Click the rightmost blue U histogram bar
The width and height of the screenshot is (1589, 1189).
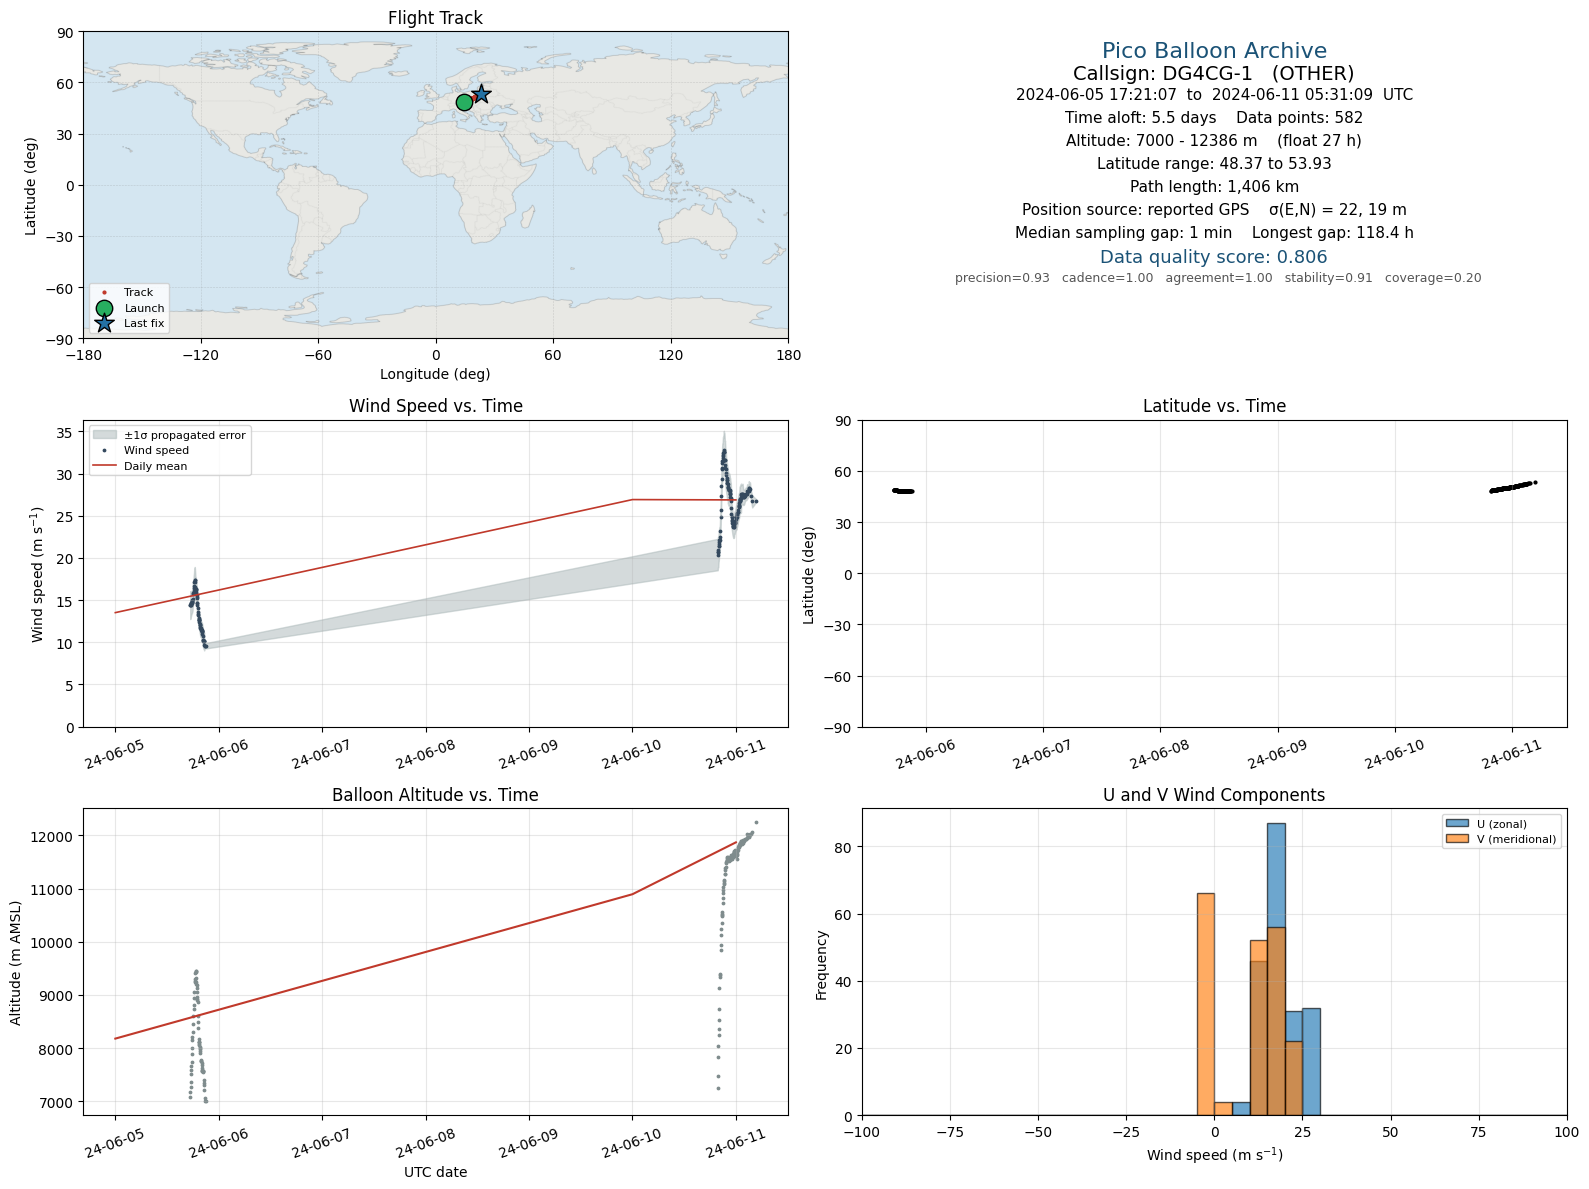pos(1311,1061)
